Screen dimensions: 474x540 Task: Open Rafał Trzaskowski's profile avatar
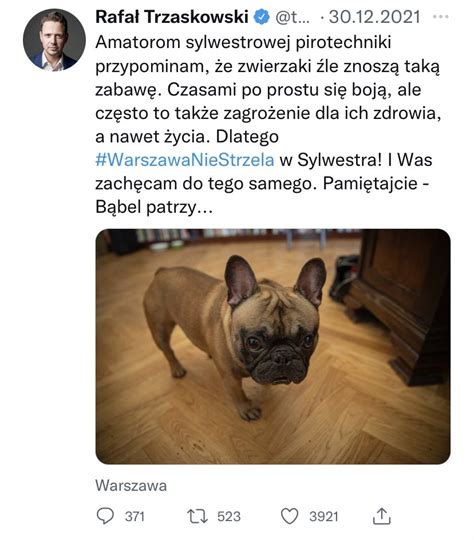click(x=54, y=40)
